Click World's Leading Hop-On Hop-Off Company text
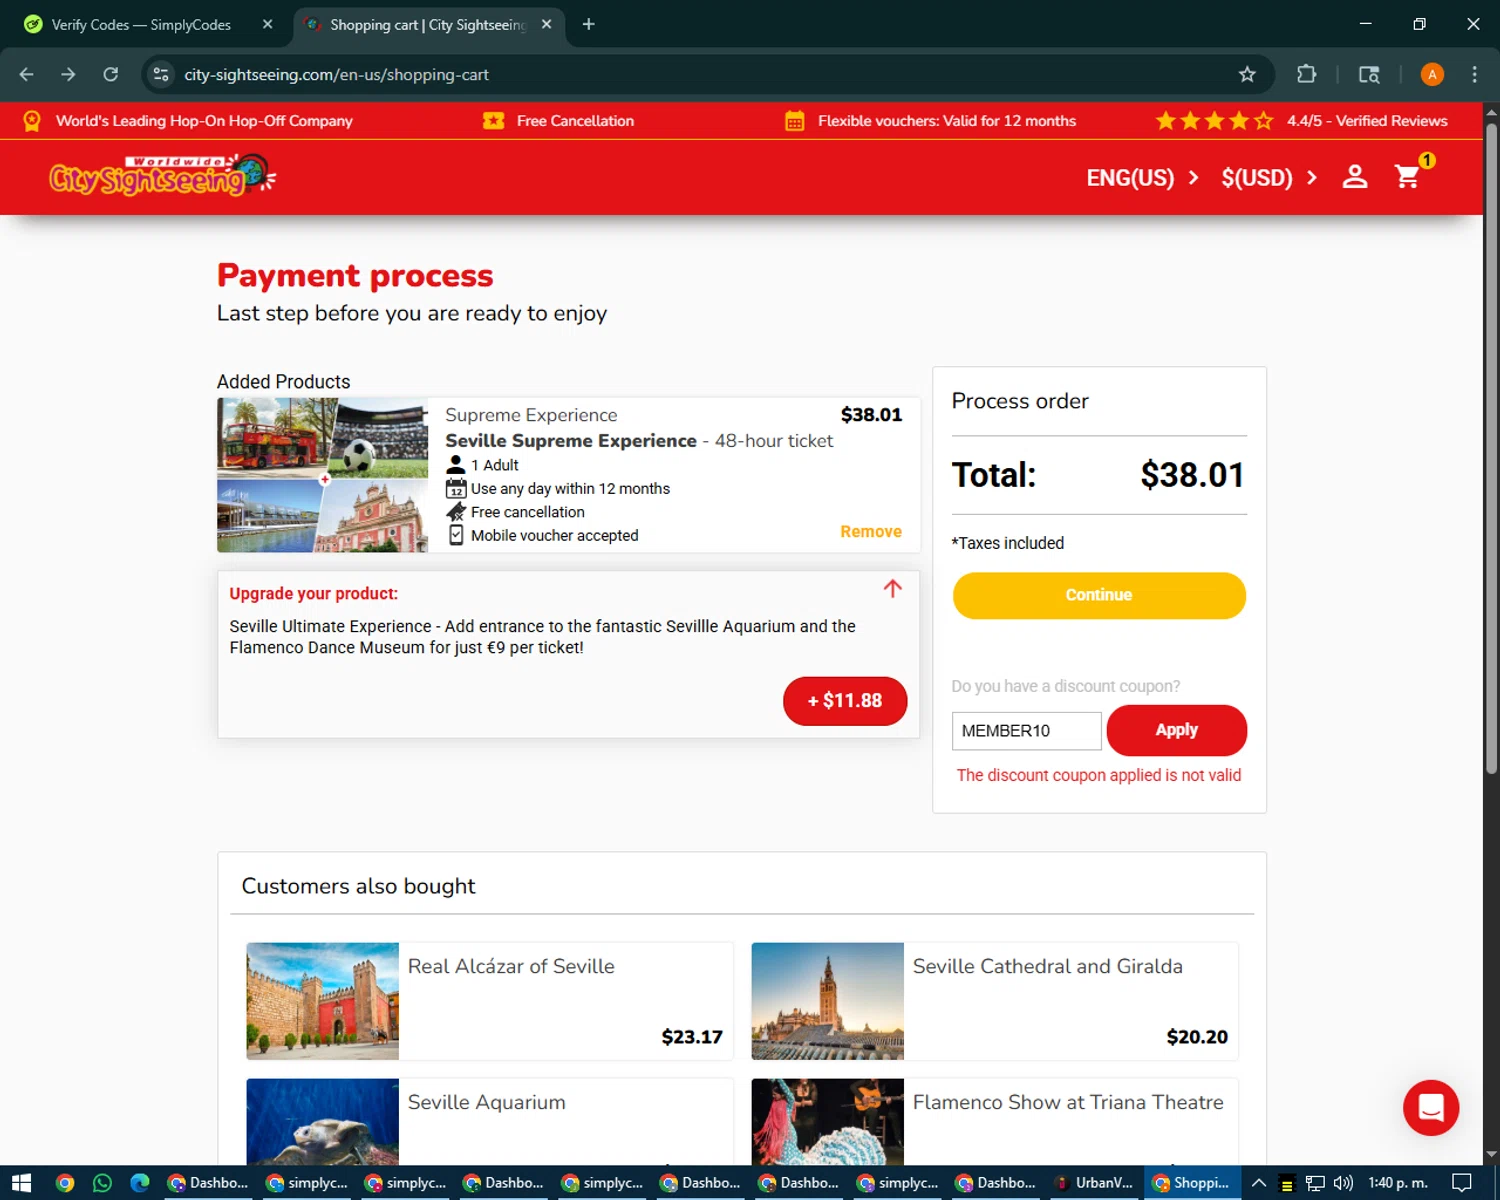 204,121
